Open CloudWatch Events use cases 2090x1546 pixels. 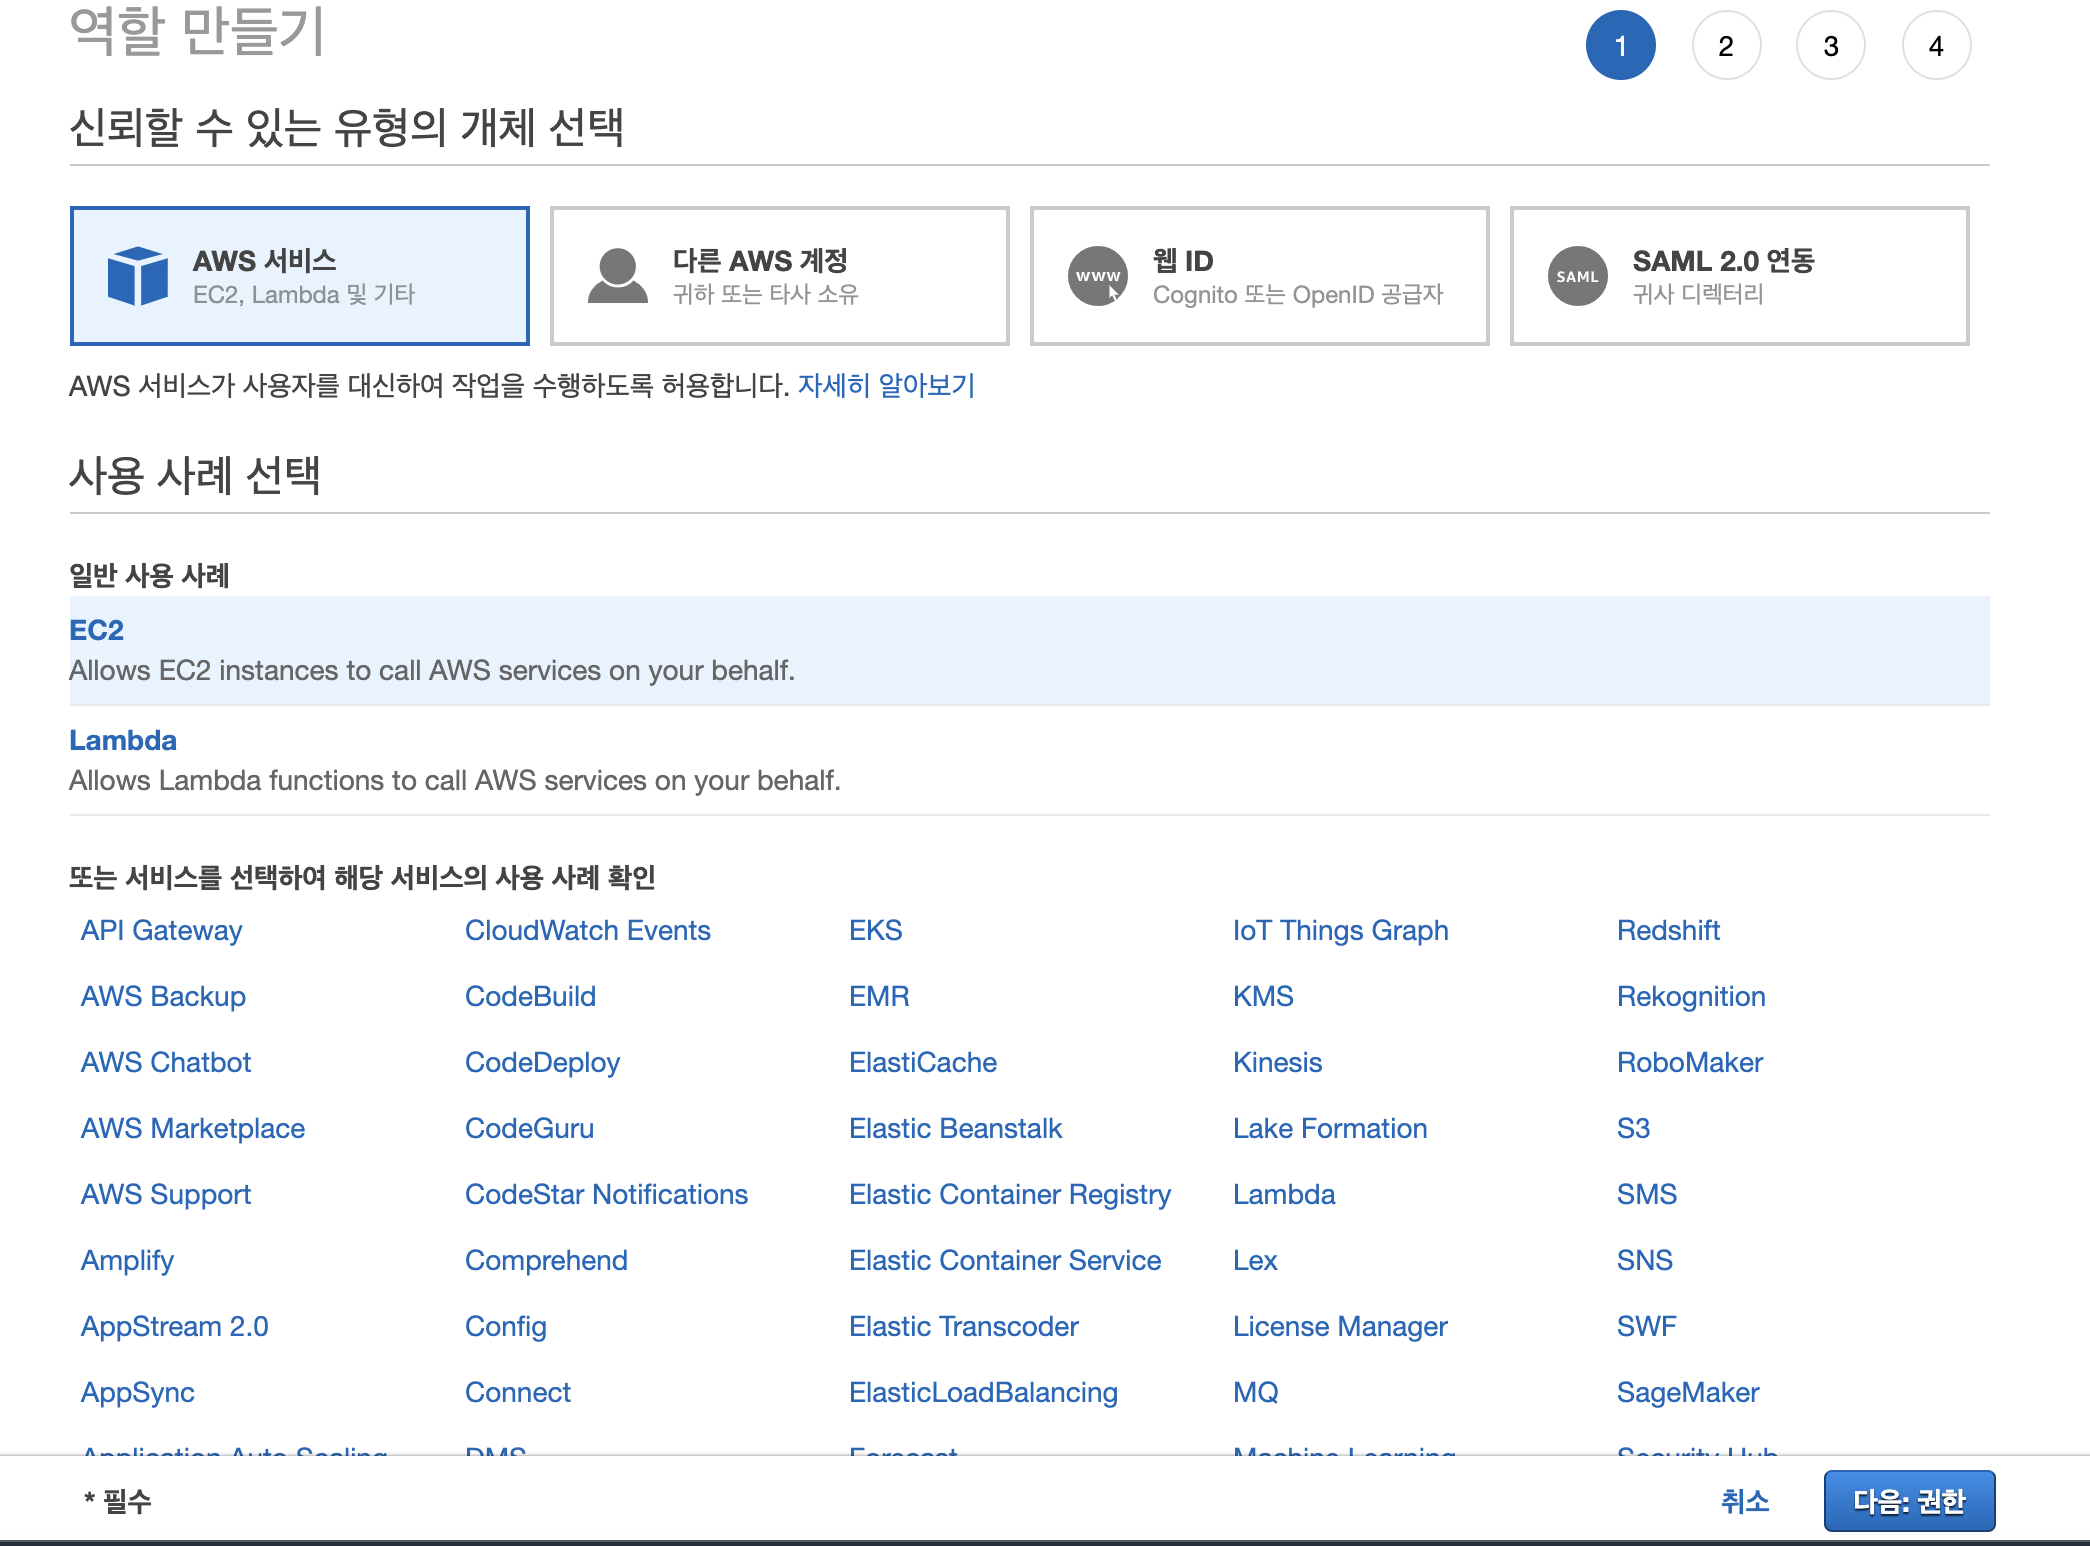point(587,930)
